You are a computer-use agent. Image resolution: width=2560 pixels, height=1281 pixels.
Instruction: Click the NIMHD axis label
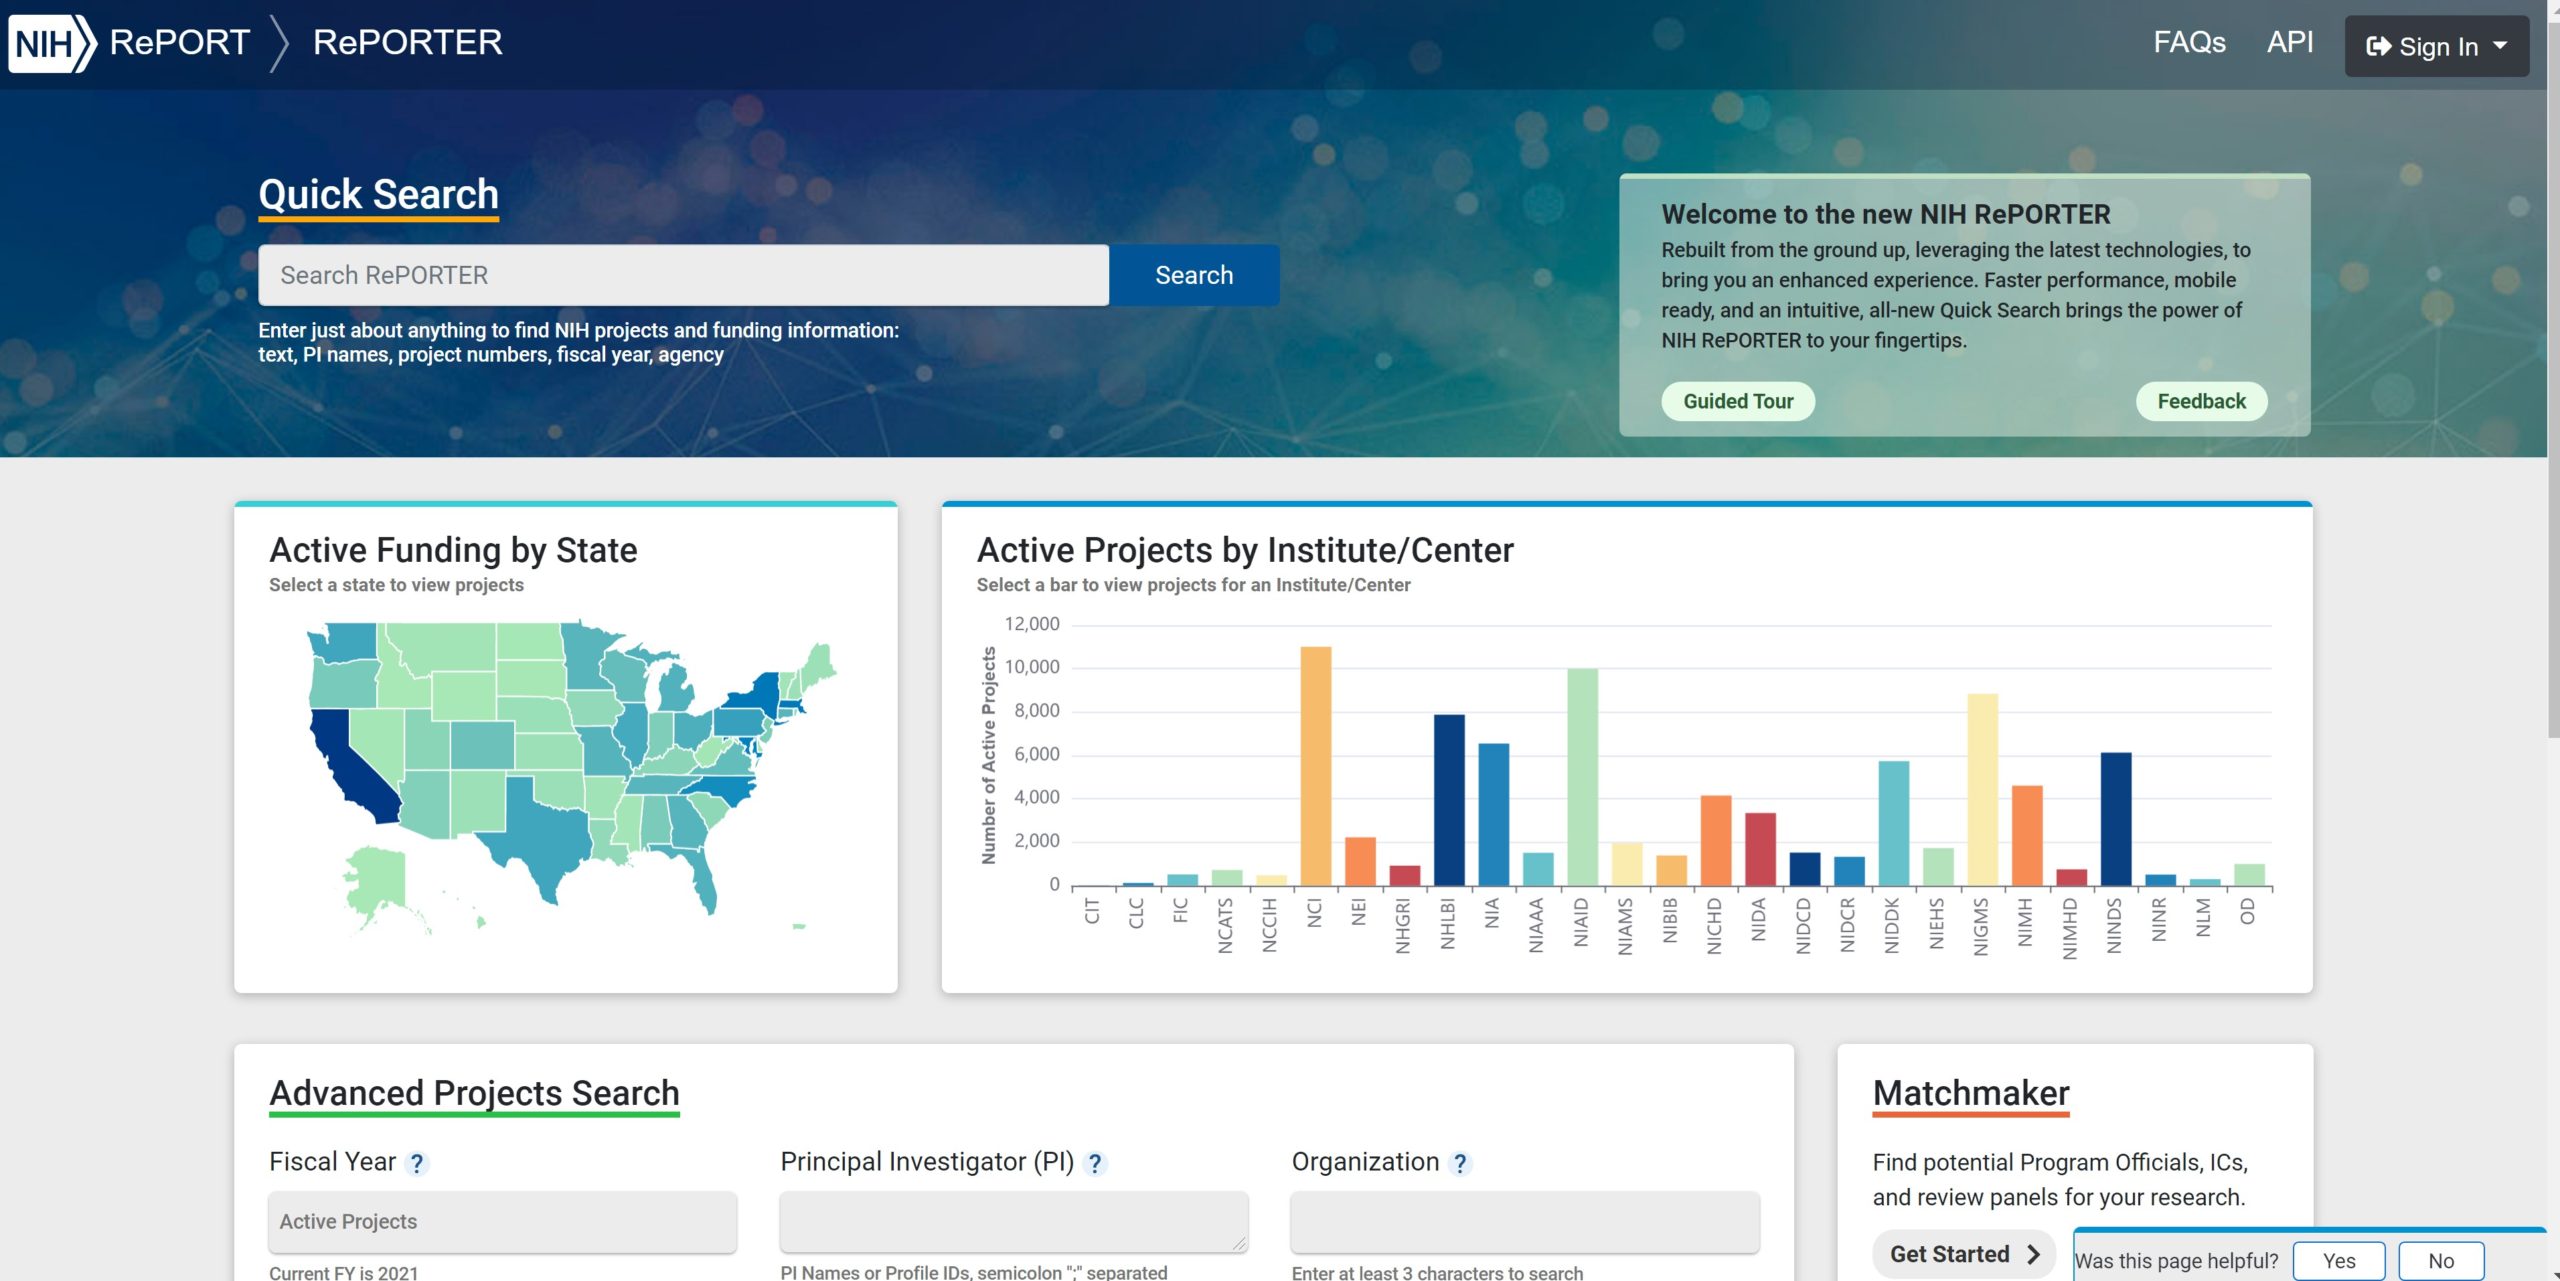tap(2070, 928)
